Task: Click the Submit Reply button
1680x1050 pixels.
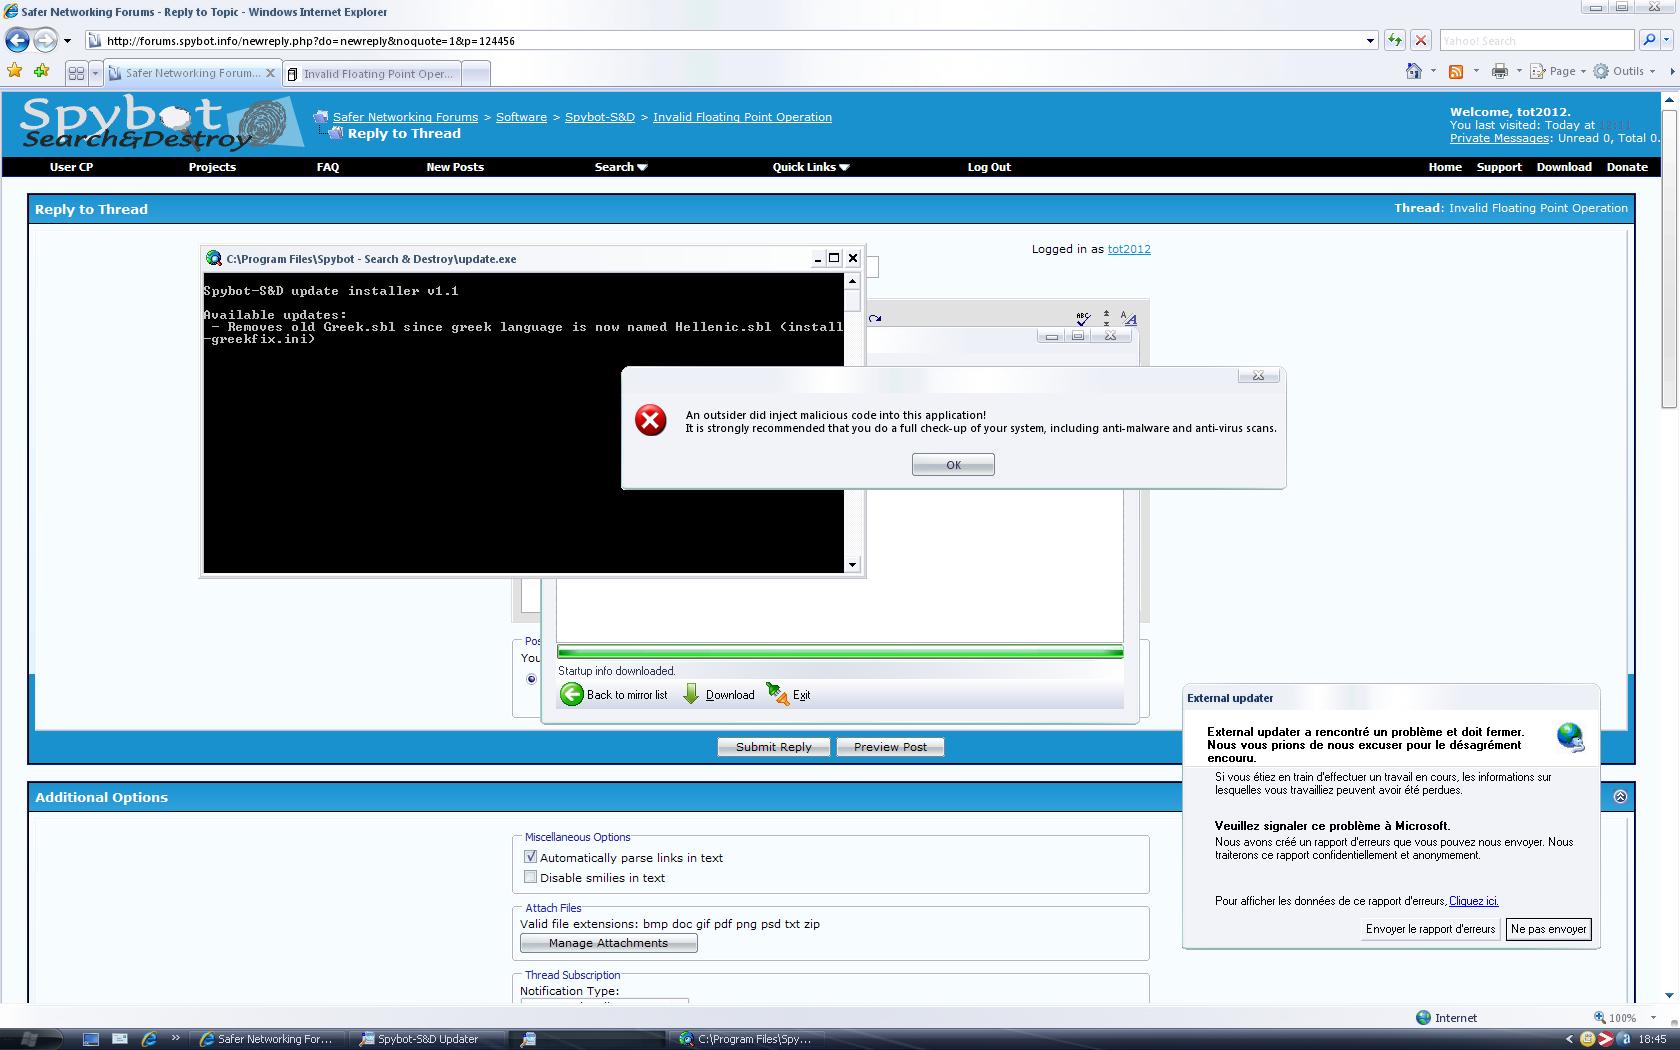Action: [773, 746]
